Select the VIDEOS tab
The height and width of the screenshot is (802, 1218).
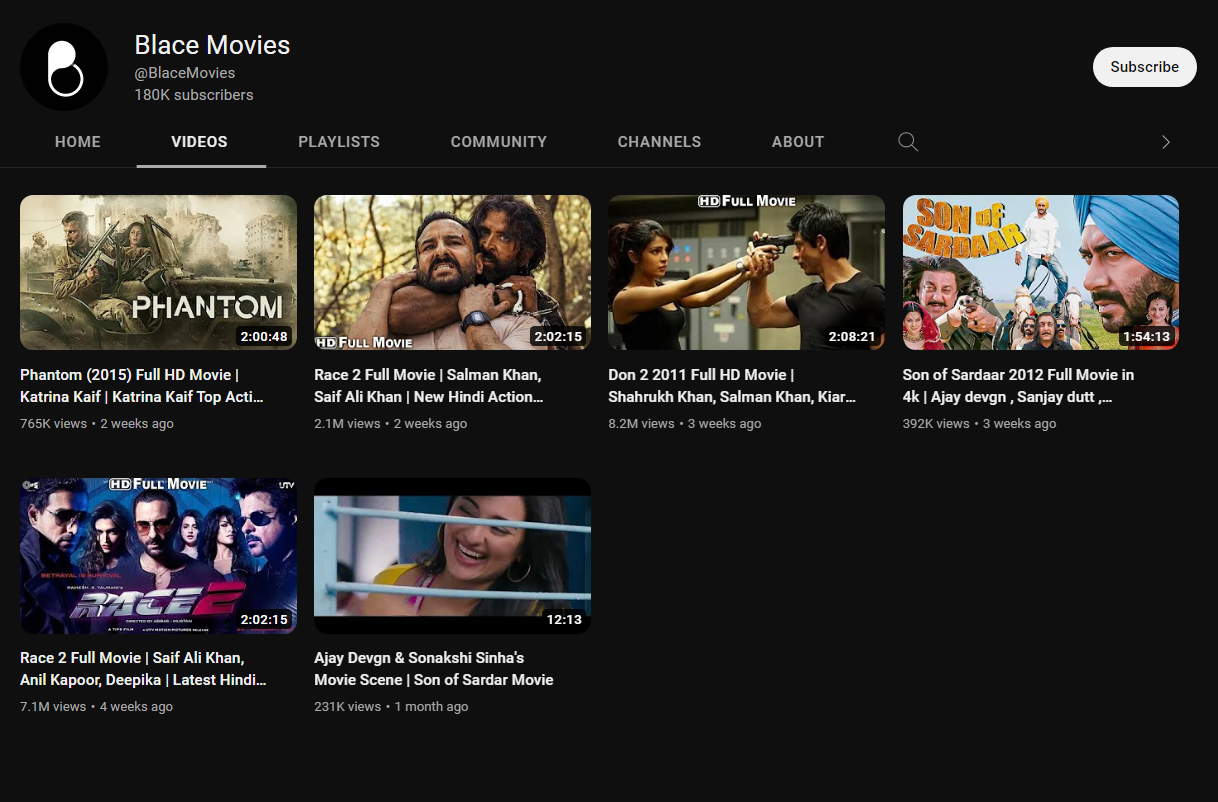199,142
